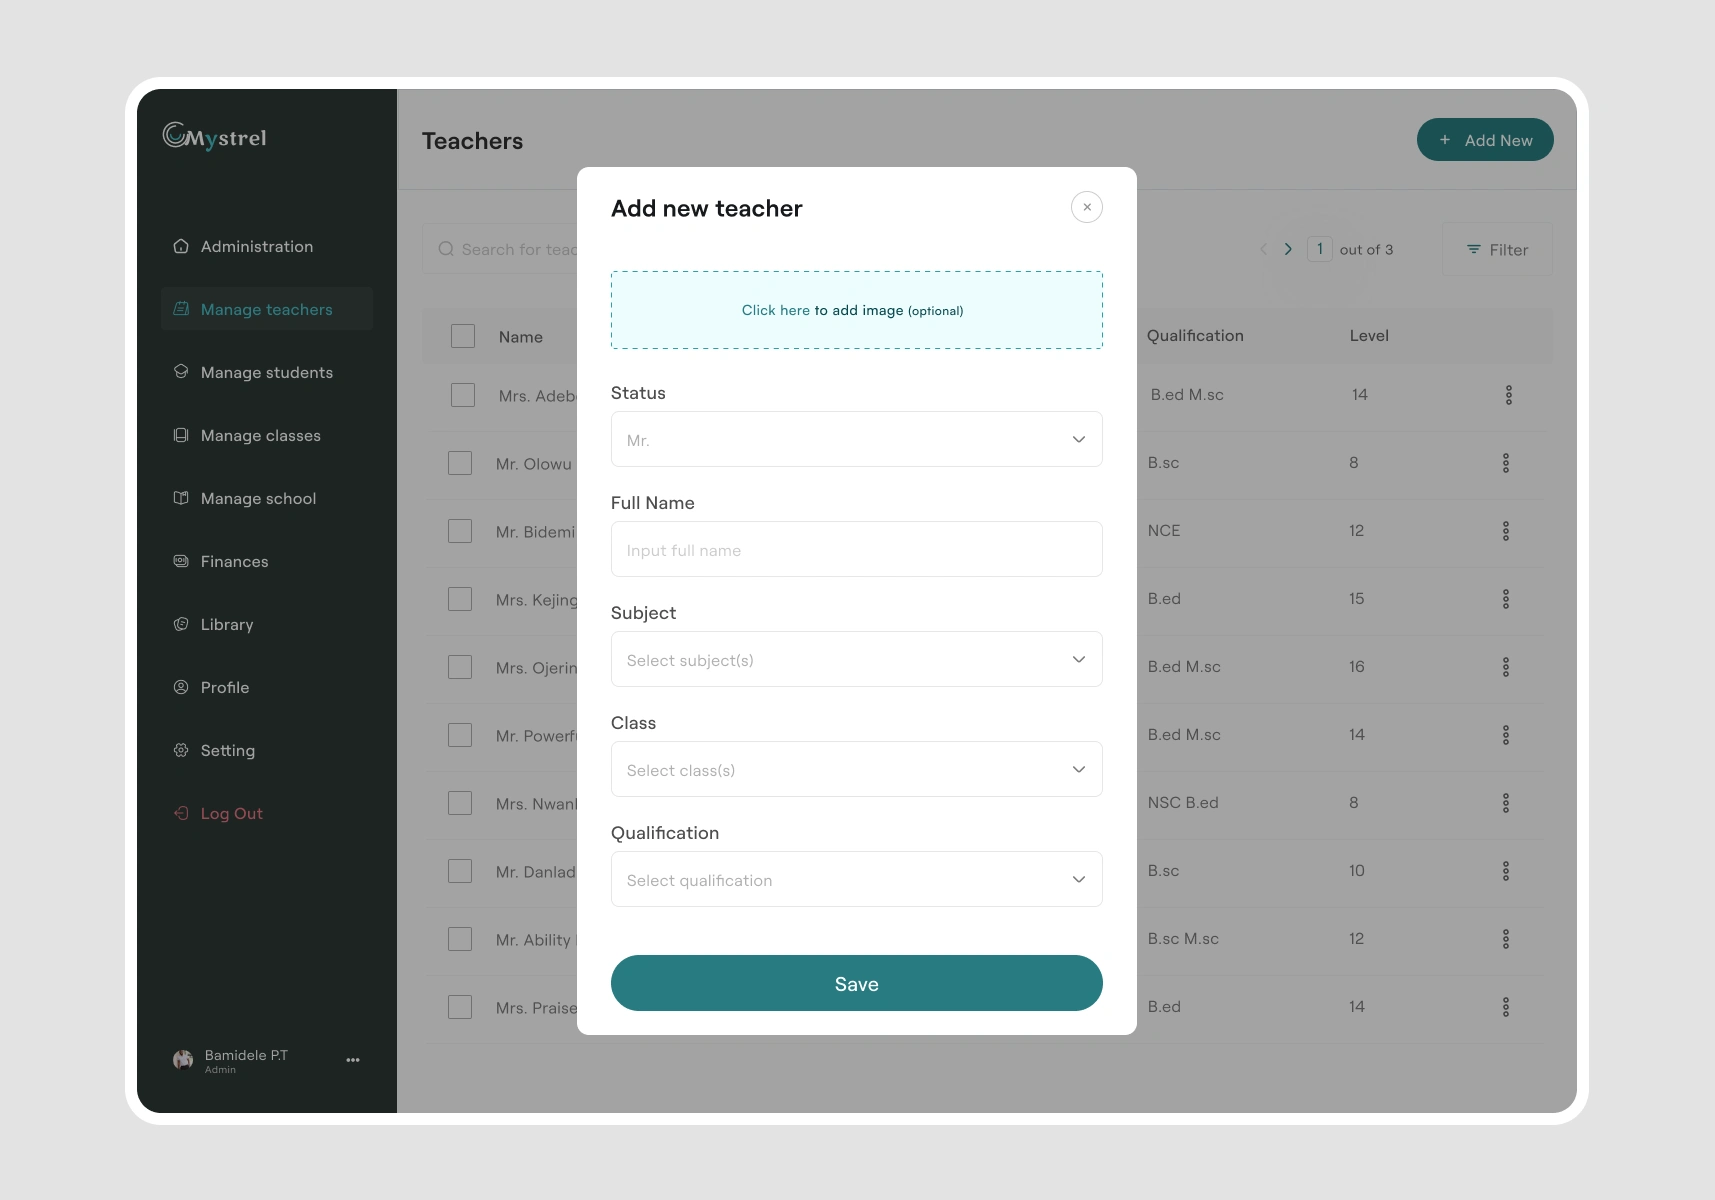Click the Add New button

pyautogui.click(x=1485, y=140)
